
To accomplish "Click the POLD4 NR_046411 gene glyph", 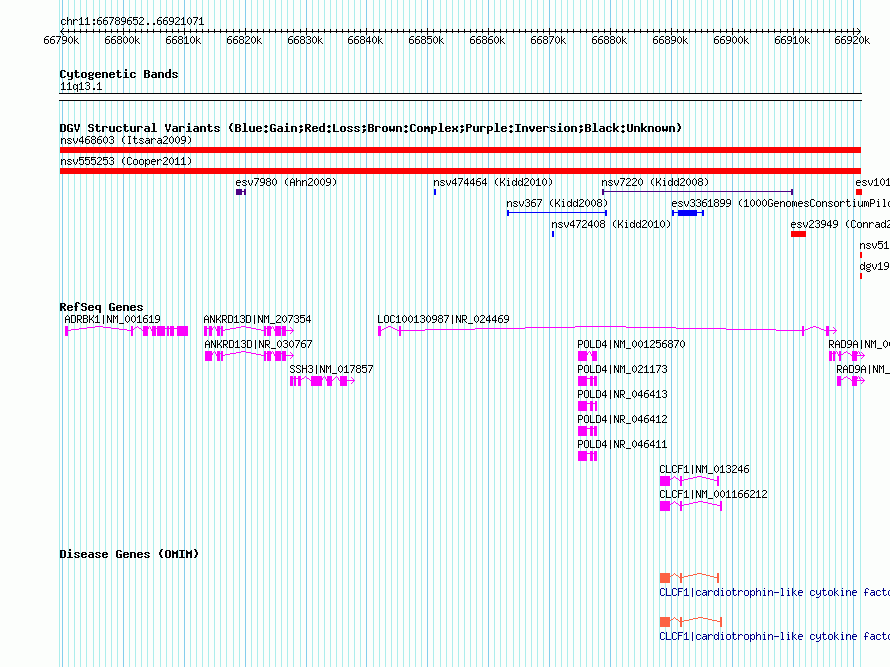I will (587, 456).
